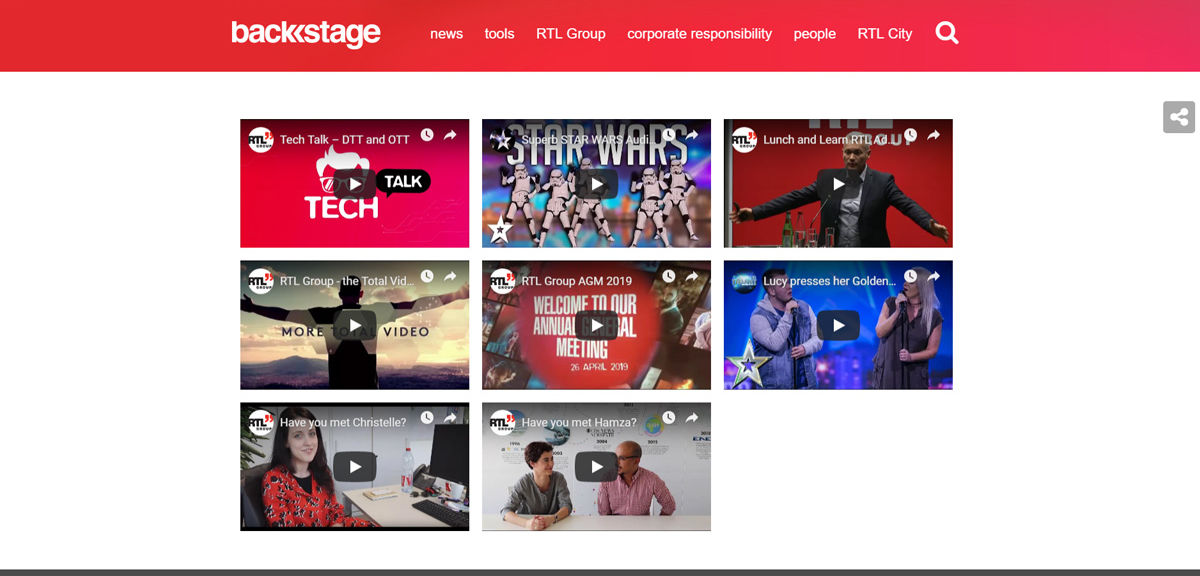Click Watch Later clock on Christelle video

(x=427, y=418)
